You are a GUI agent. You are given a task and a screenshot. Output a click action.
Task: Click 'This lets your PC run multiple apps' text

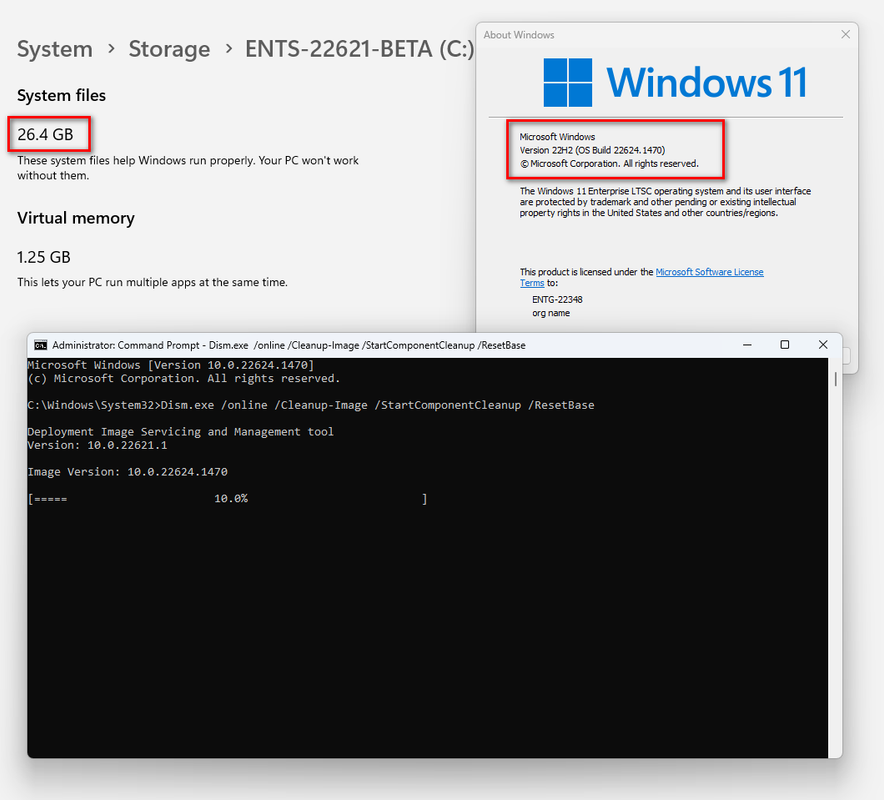tap(152, 282)
